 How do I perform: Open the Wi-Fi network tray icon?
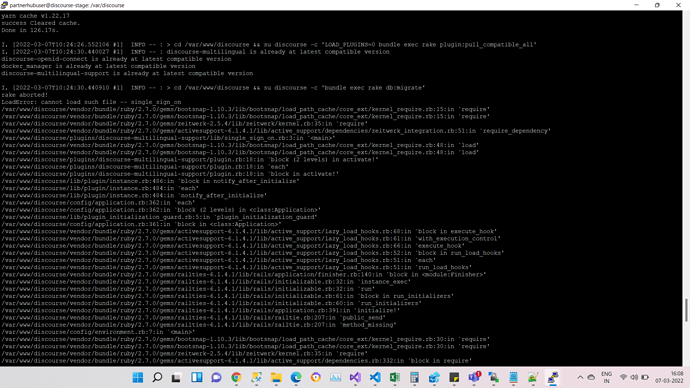coord(623,377)
